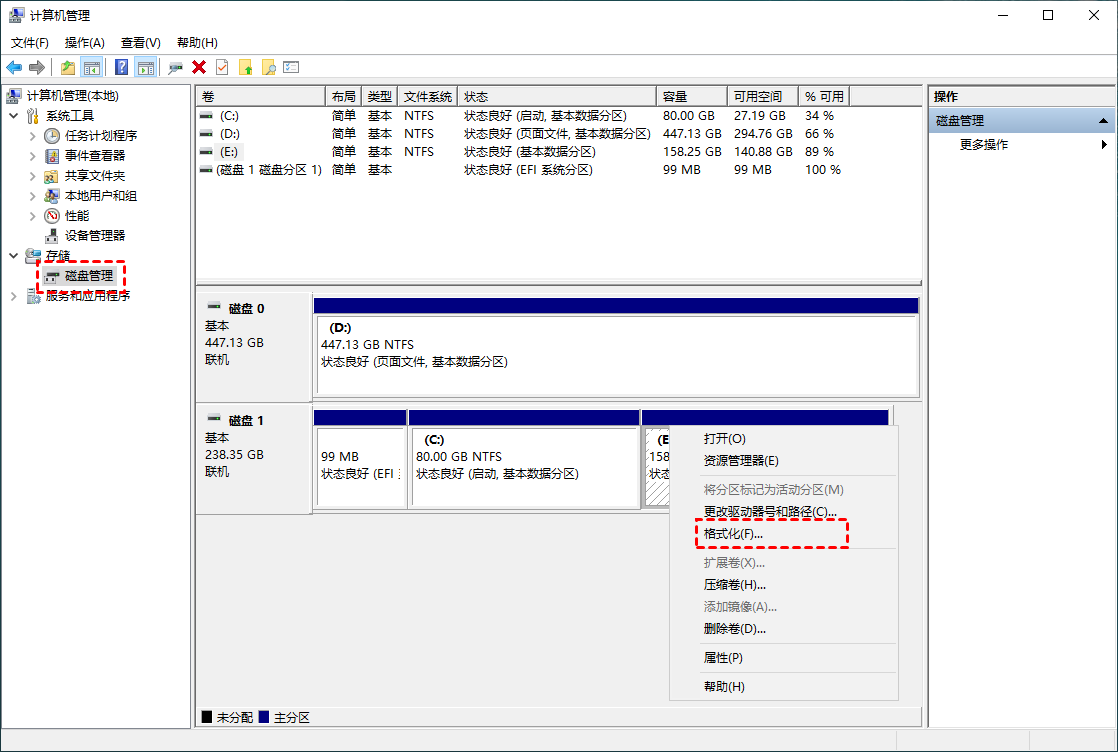Click the 磁盘 1 disk label panel
Image resolution: width=1118 pixels, height=752 pixels.
click(x=254, y=458)
